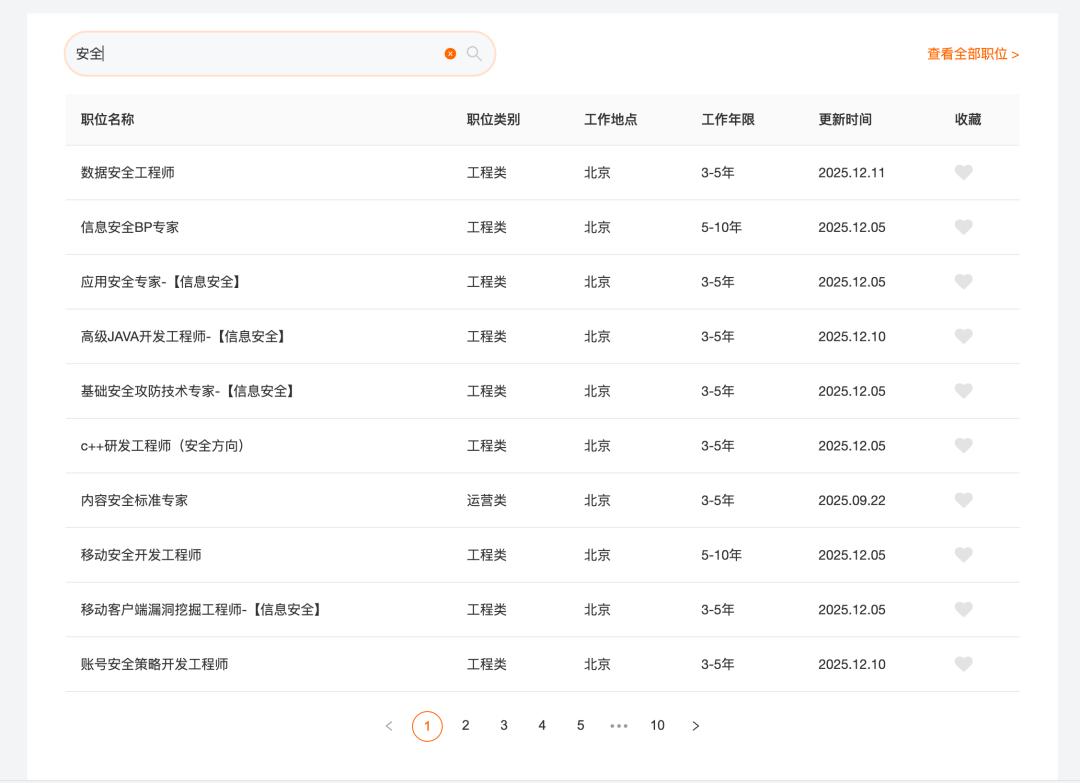
Task: Click heart icon for c++研发工程师 row
Action: [x=963, y=446]
